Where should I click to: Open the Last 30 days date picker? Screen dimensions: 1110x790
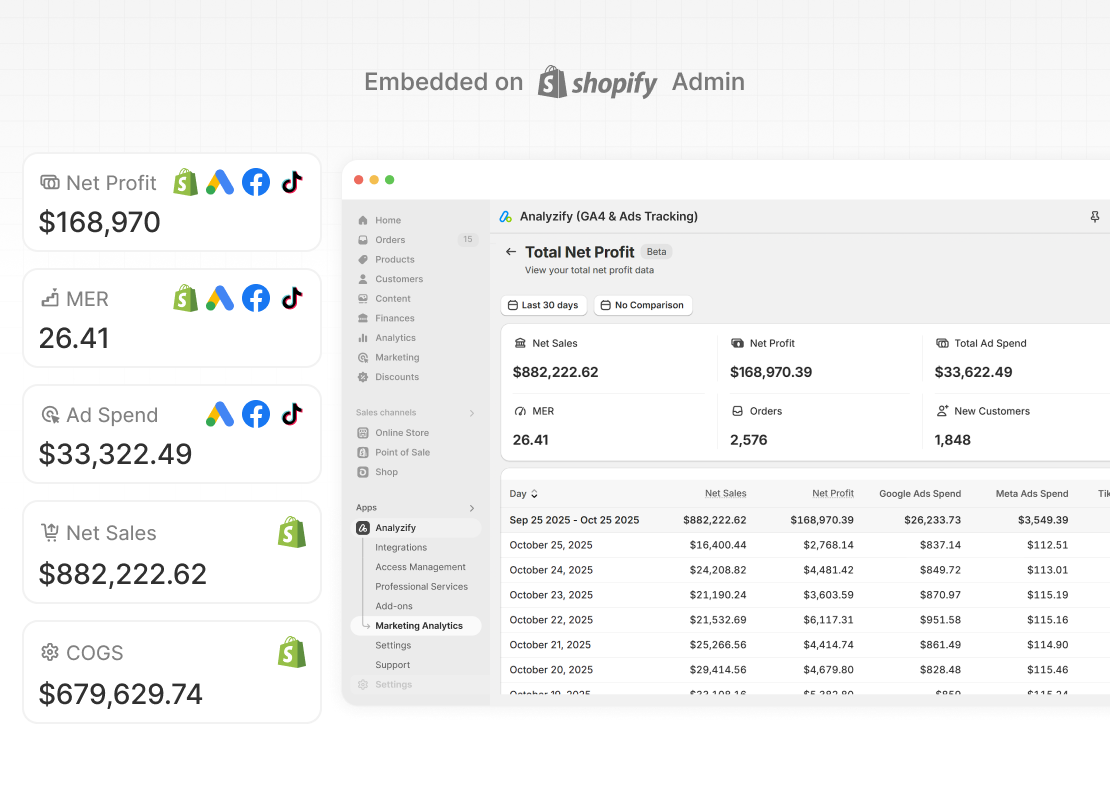click(x=543, y=305)
